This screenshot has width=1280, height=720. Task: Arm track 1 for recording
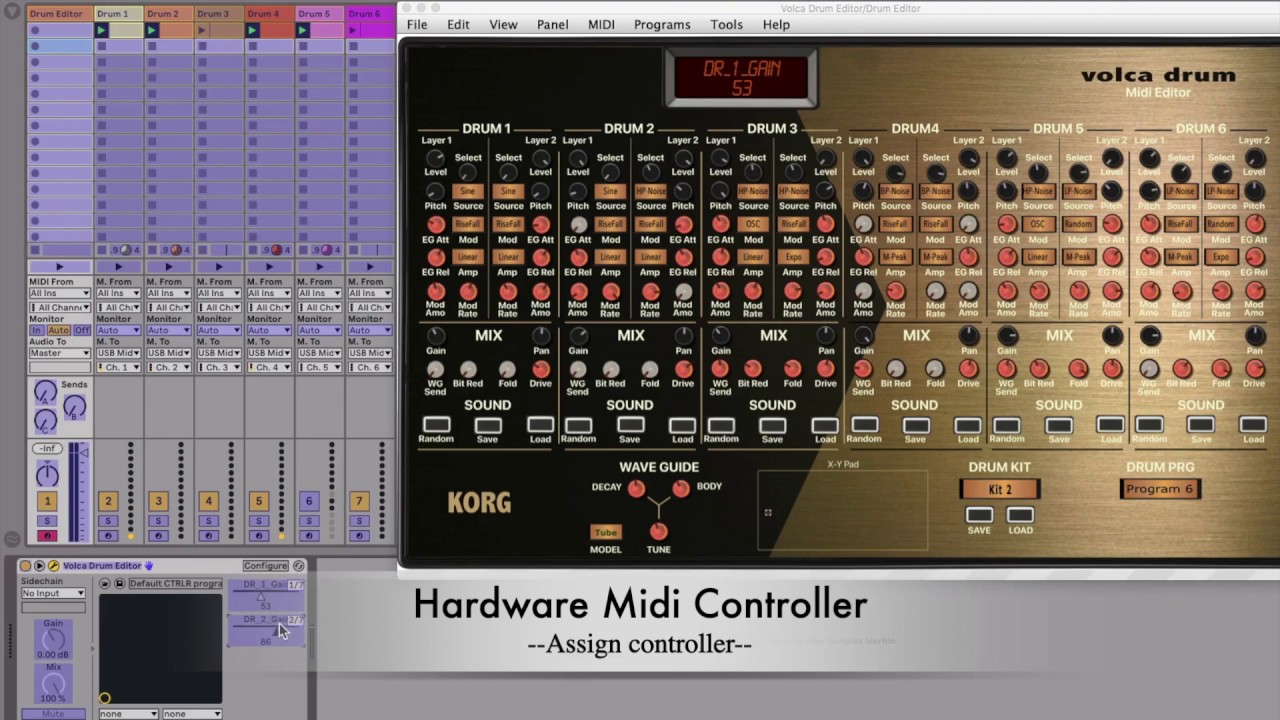click(x=47, y=536)
